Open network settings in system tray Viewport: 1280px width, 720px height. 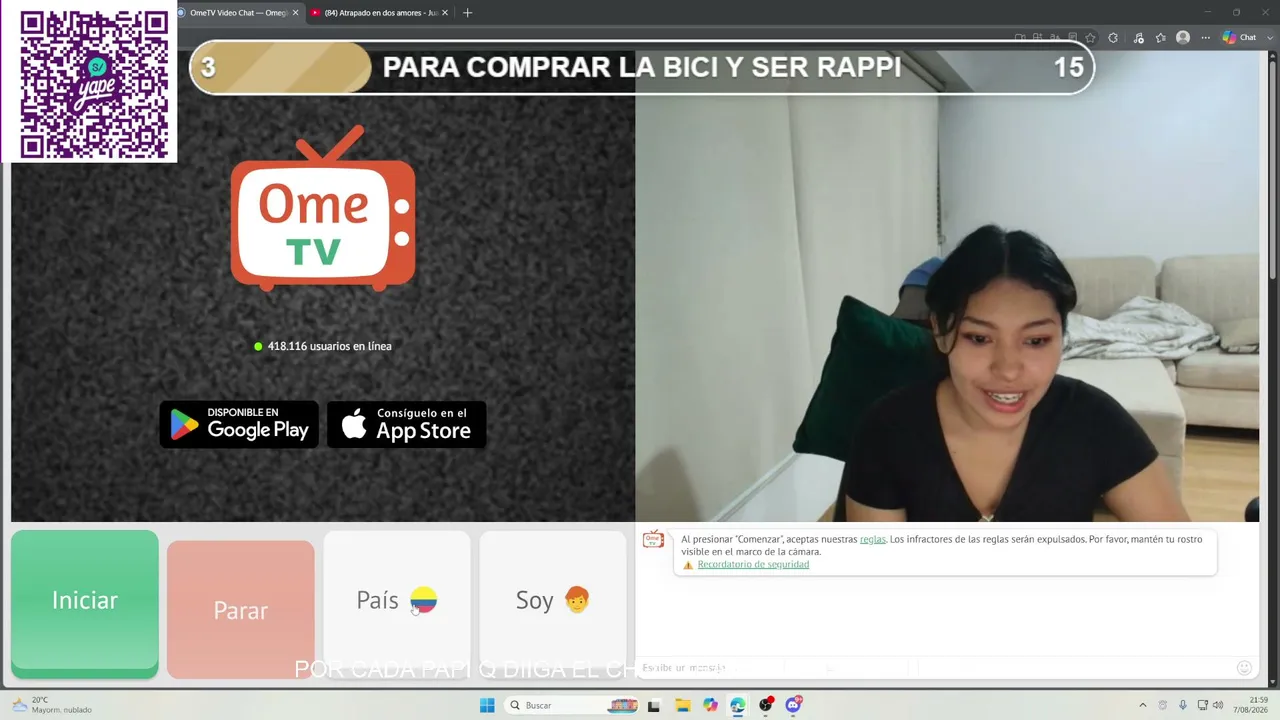click(x=1202, y=705)
